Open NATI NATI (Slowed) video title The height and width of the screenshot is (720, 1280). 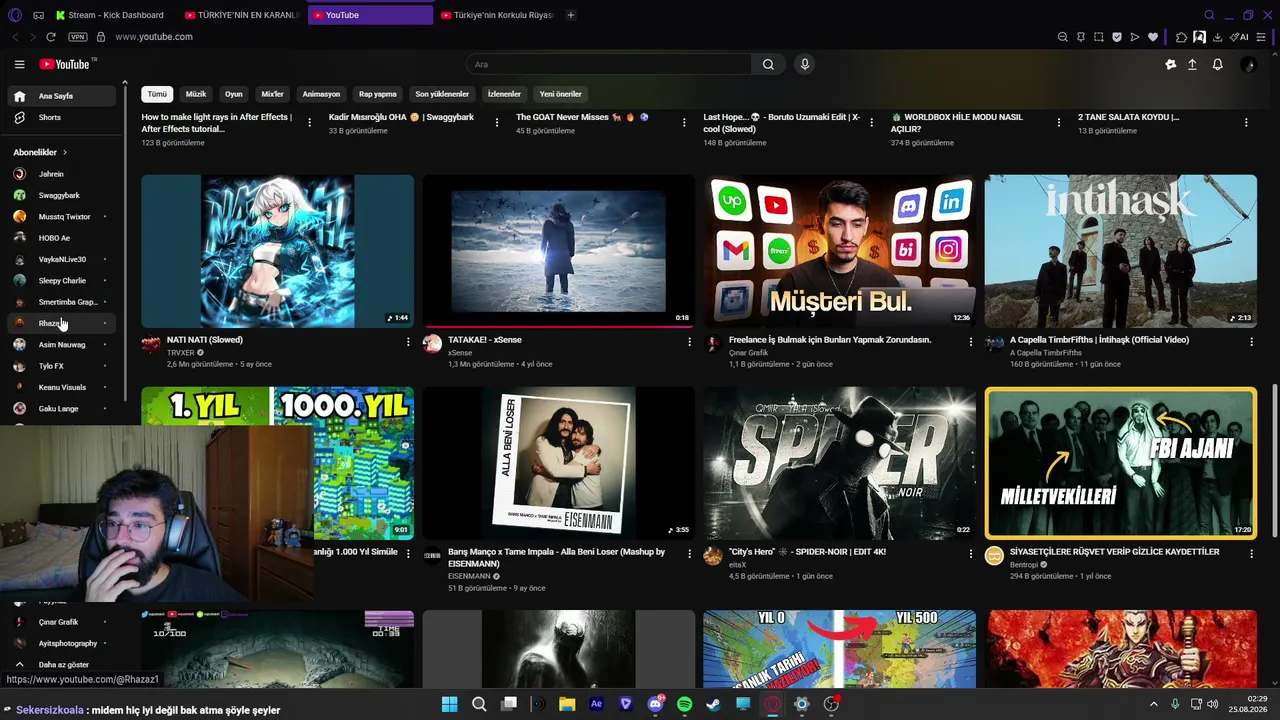pos(205,340)
